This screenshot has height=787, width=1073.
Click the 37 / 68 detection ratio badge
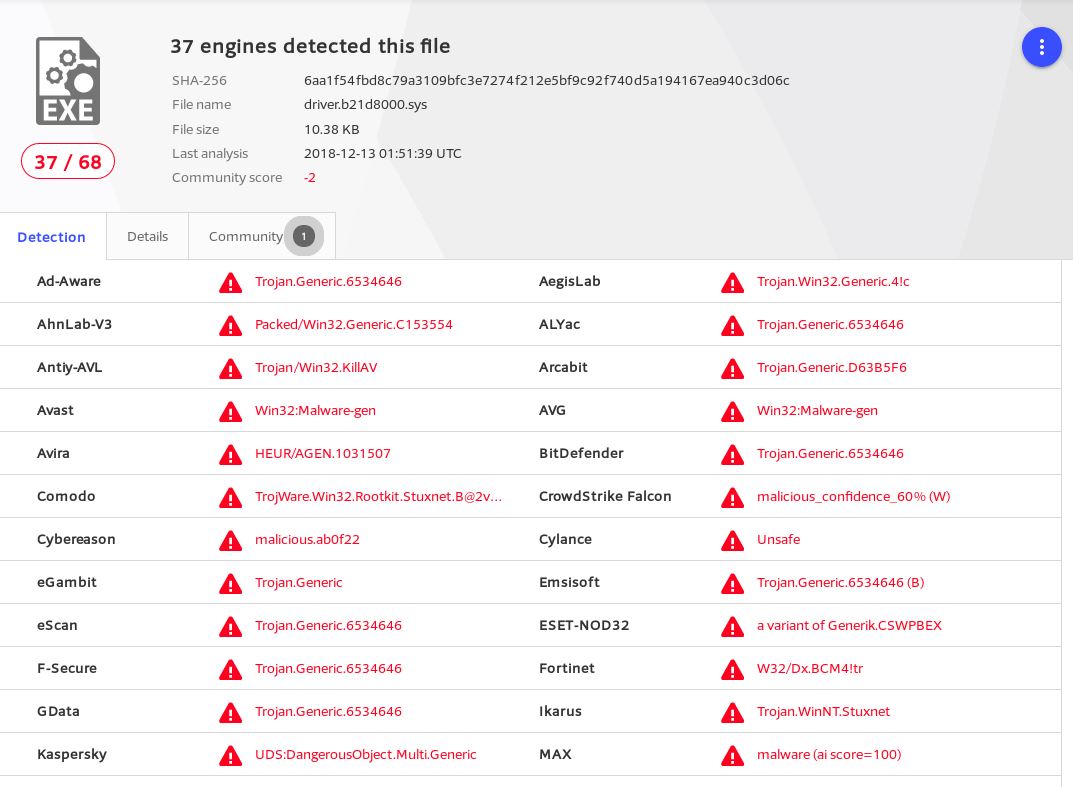[x=68, y=161]
